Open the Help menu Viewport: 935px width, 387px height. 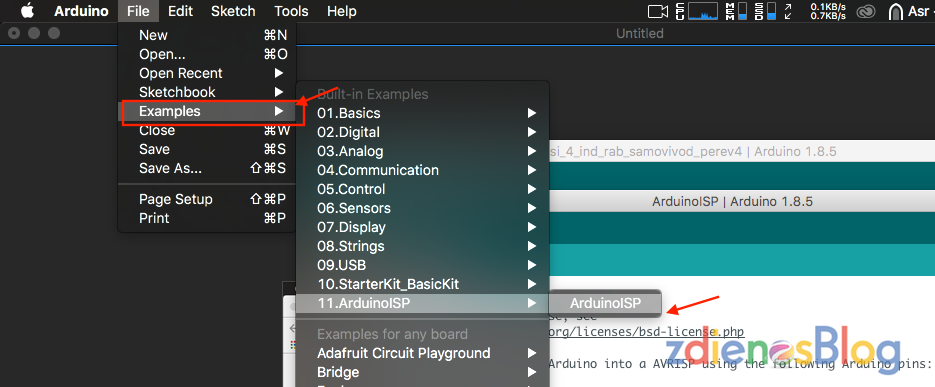[342, 11]
